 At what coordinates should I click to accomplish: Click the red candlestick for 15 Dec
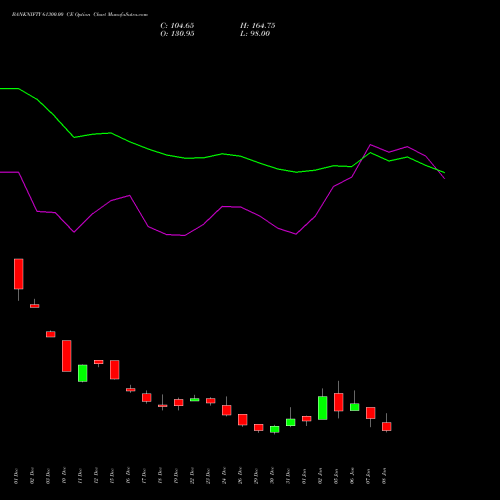[115, 370]
